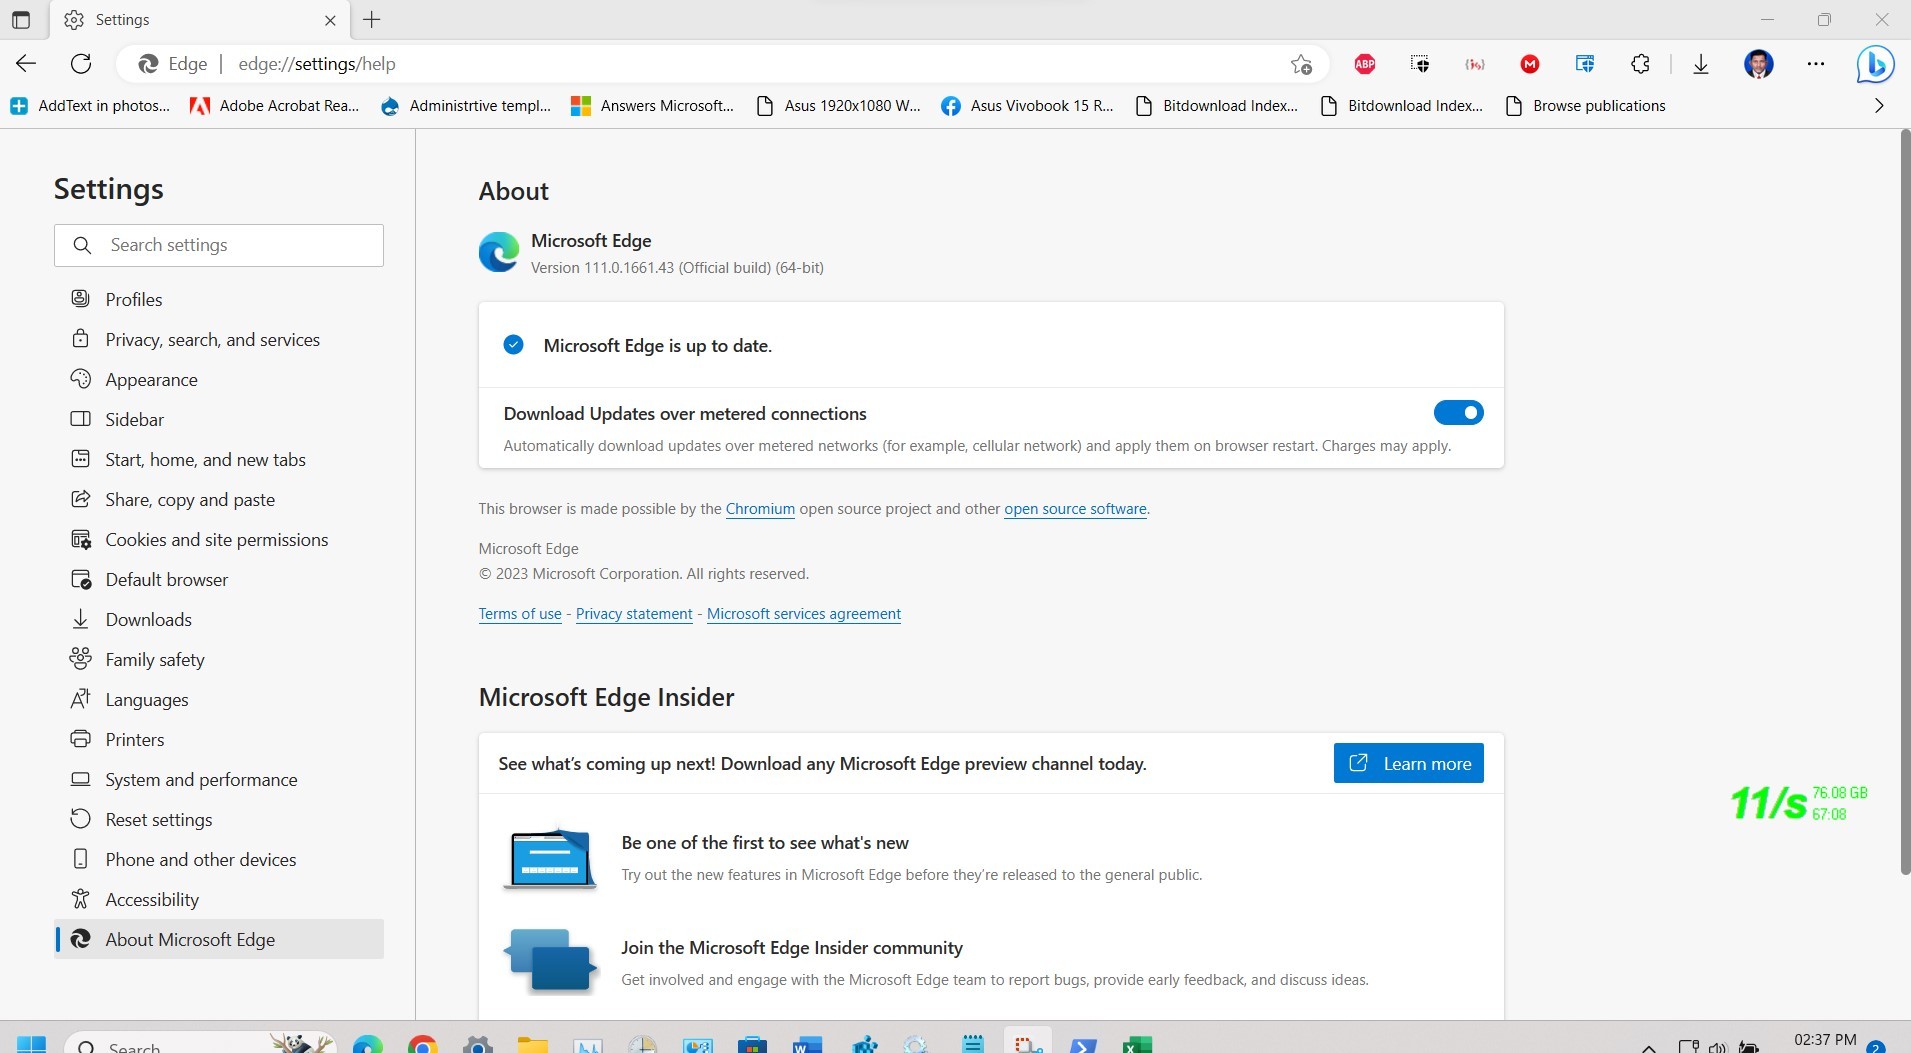Viewport: 1911px width, 1053px height.
Task: Open Settings and more ellipsis menu
Action: click(x=1816, y=64)
